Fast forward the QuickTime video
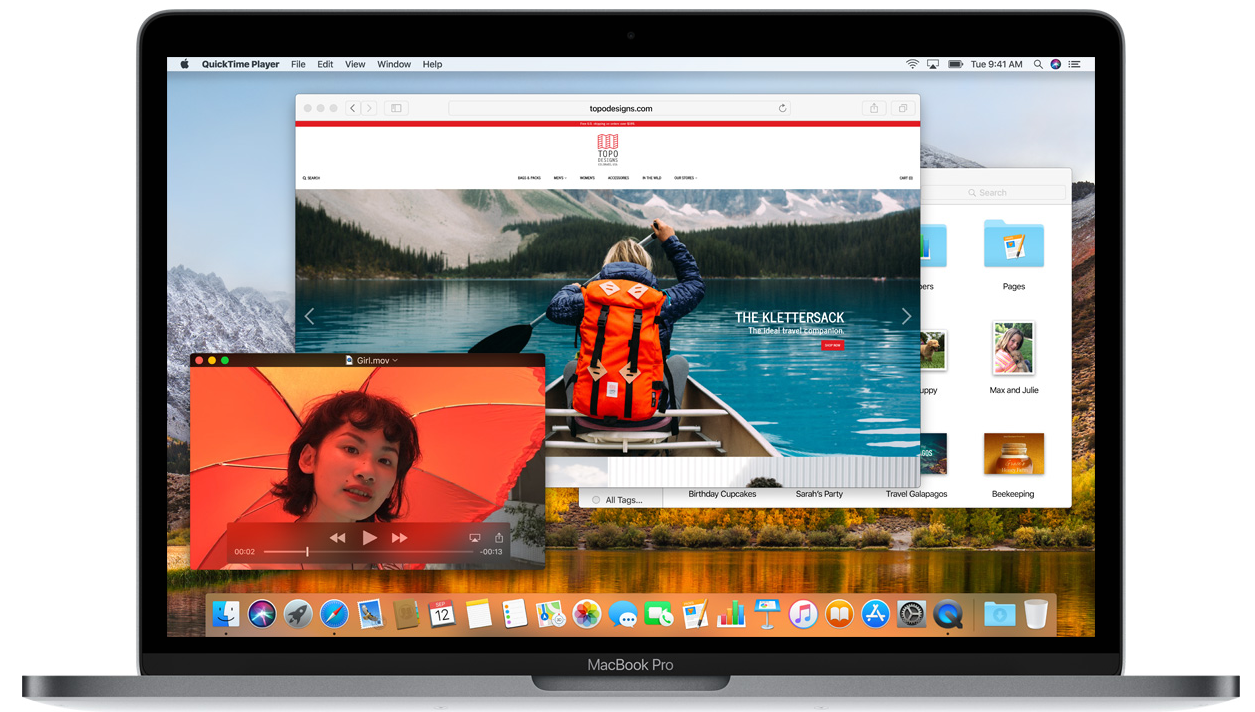The image size is (1255, 712). click(x=400, y=538)
